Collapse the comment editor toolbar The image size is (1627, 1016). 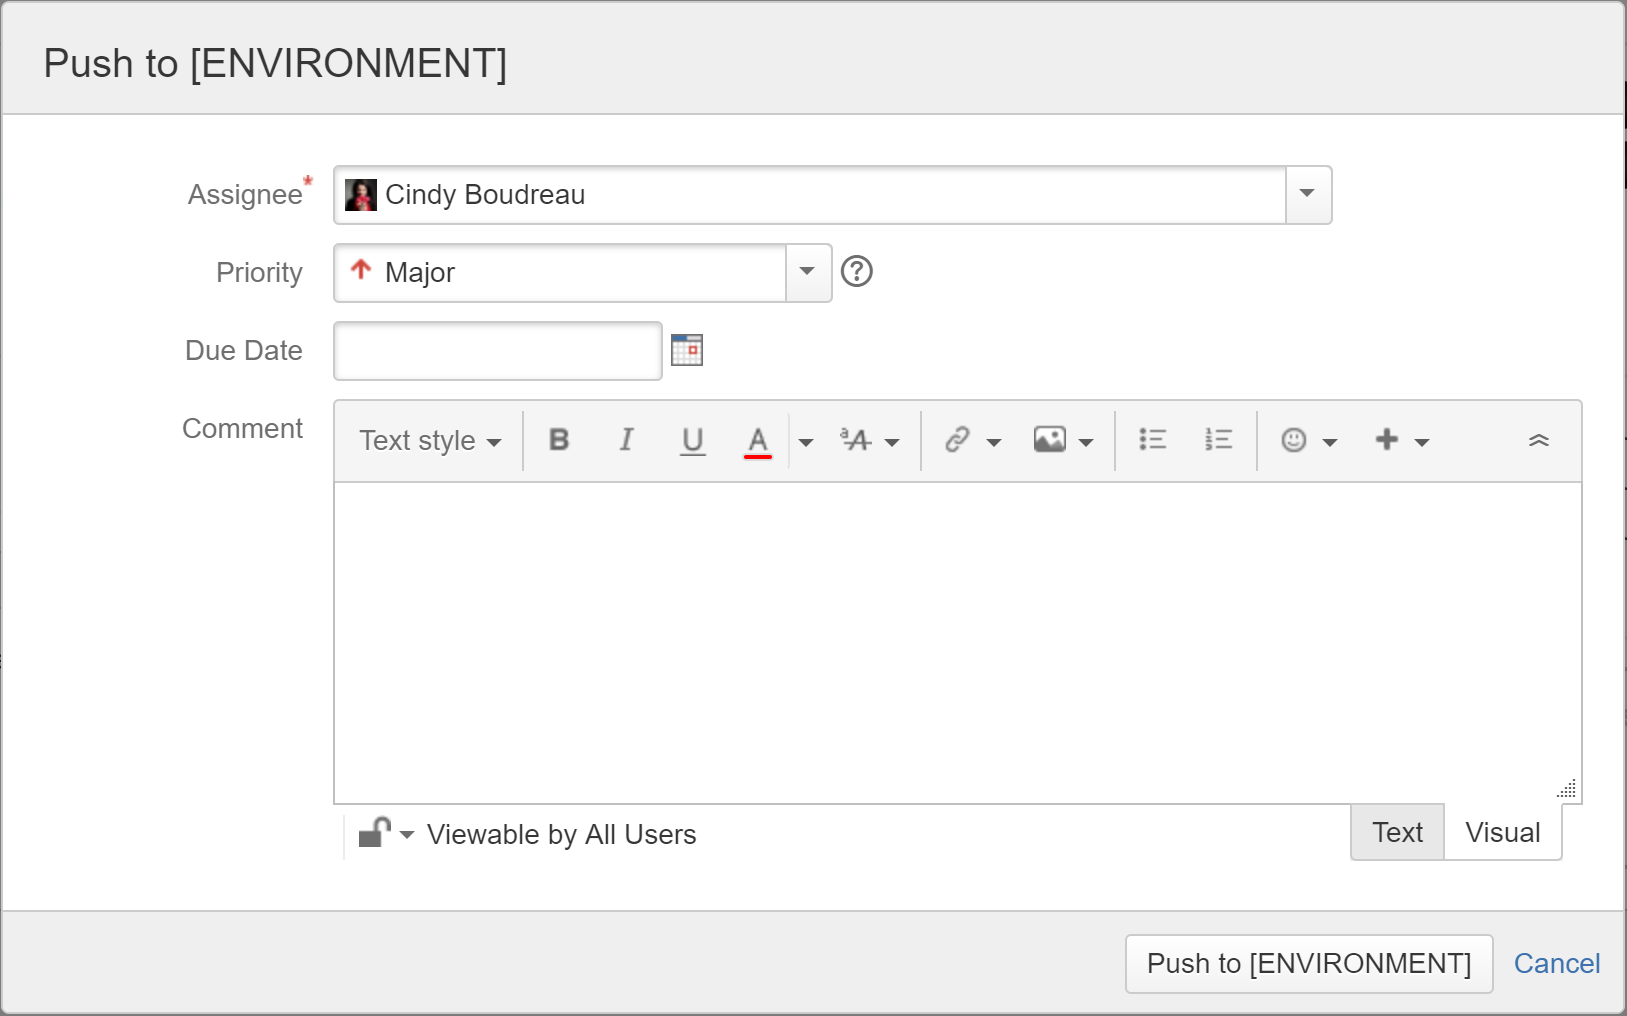pyautogui.click(x=1539, y=440)
